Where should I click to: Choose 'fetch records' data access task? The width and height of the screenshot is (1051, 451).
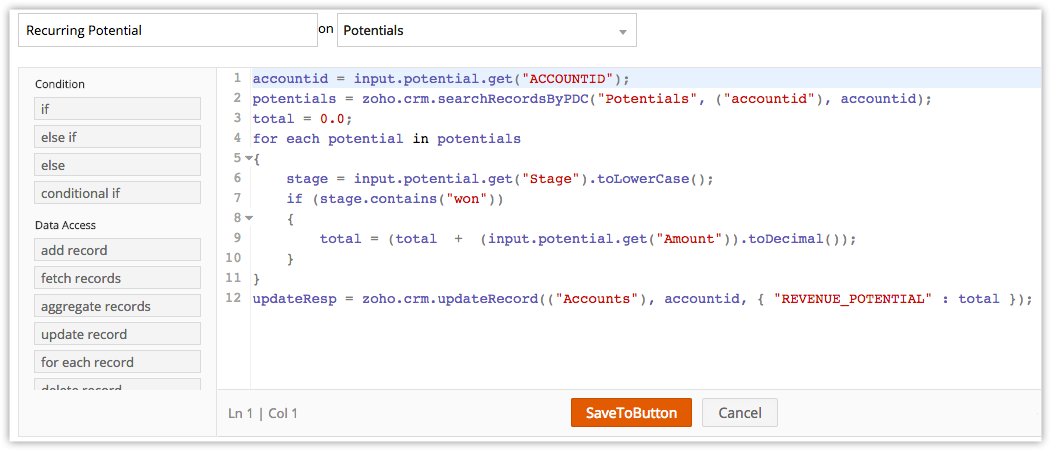click(118, 278)
